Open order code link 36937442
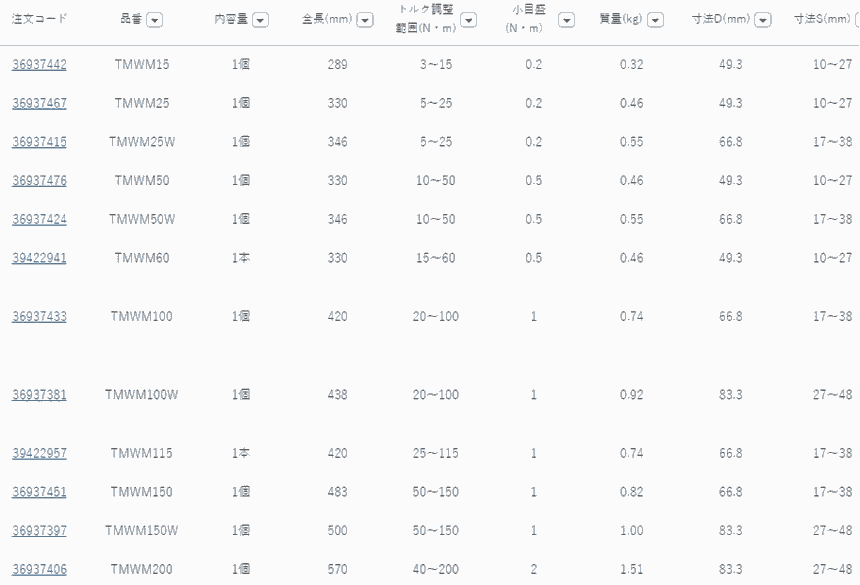860x585 pixels. (x=39, y=65)
